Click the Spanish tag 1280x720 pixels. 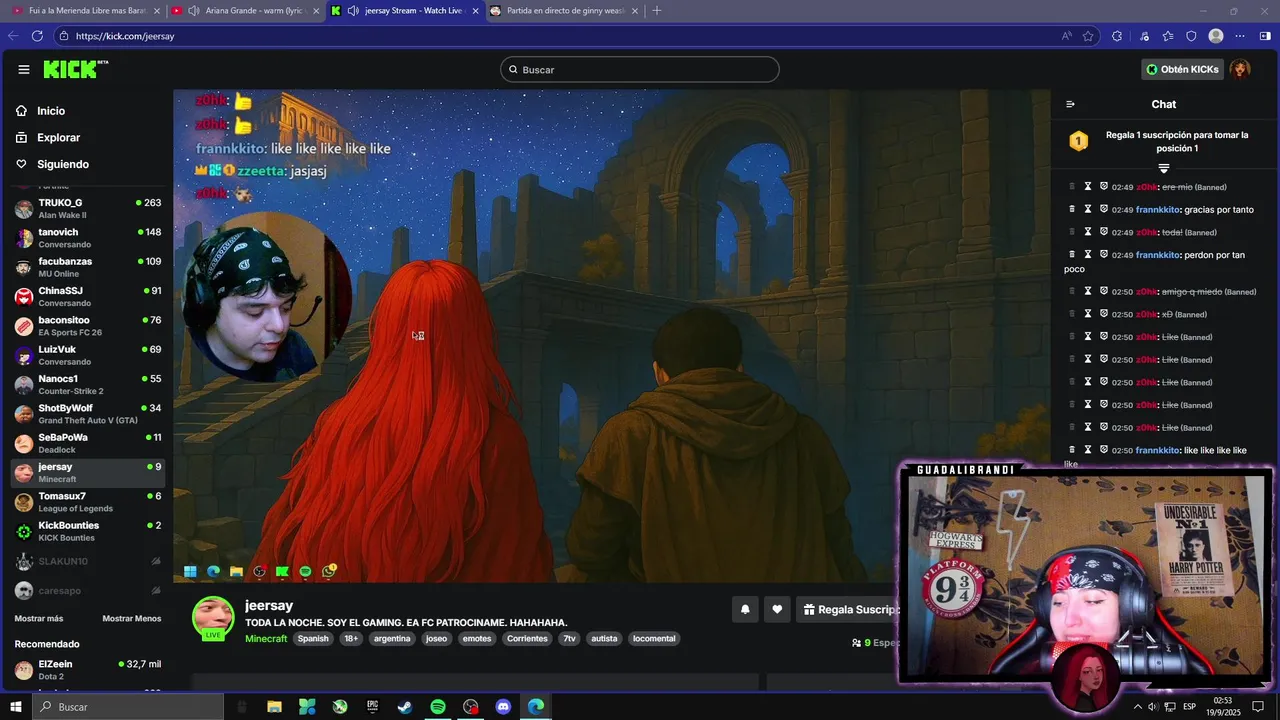312,639
